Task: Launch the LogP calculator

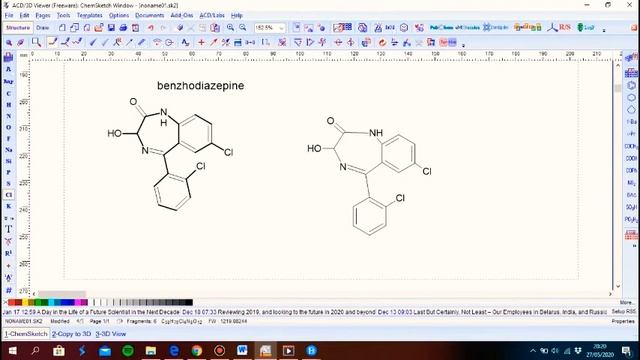Action: (x=586, y=28)
